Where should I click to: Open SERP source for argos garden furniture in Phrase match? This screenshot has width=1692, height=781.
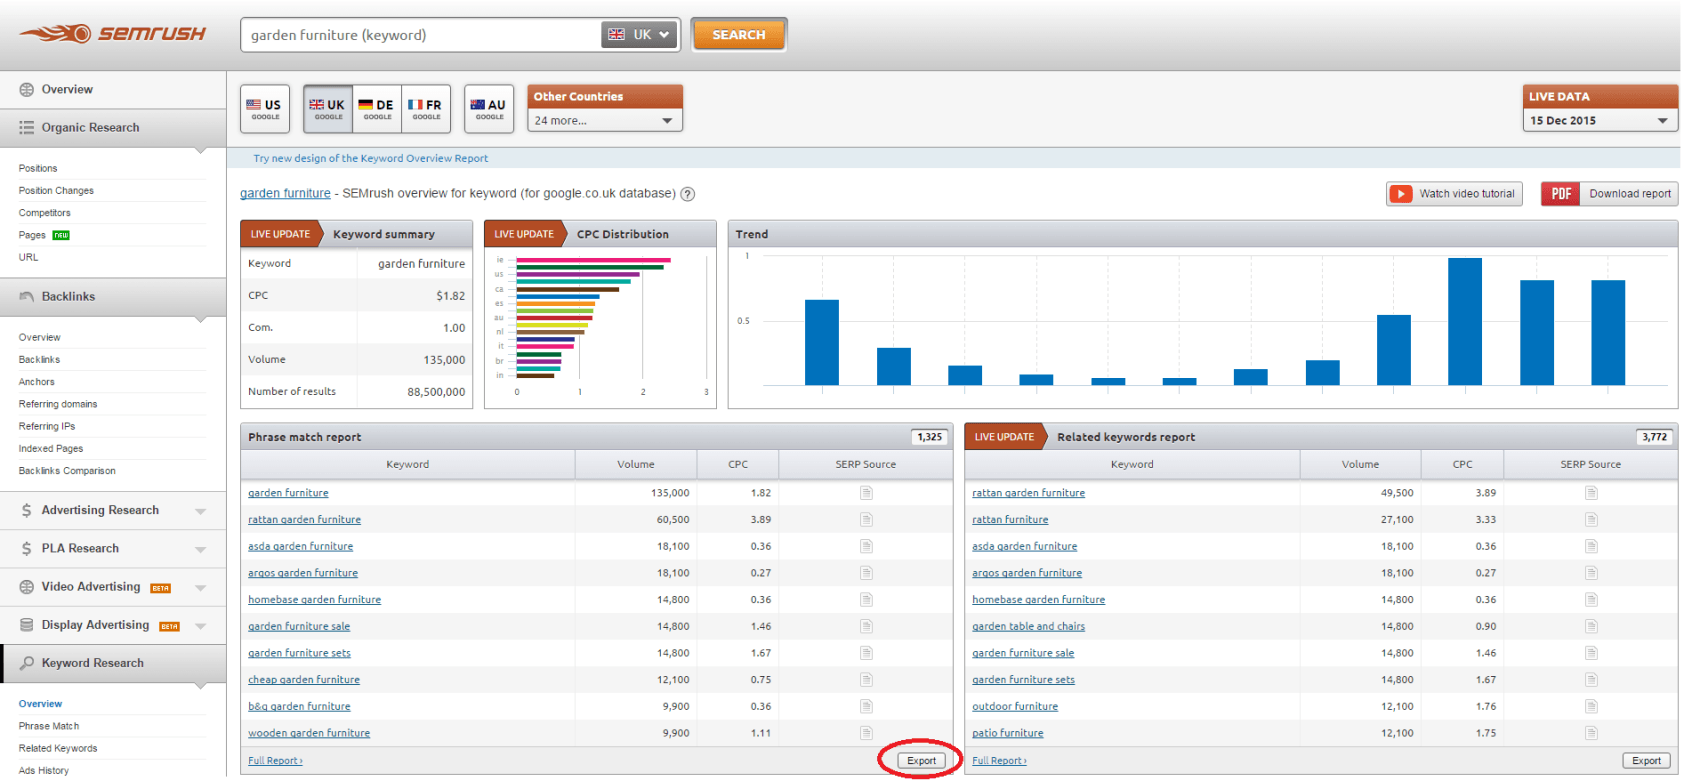point(866,573)
